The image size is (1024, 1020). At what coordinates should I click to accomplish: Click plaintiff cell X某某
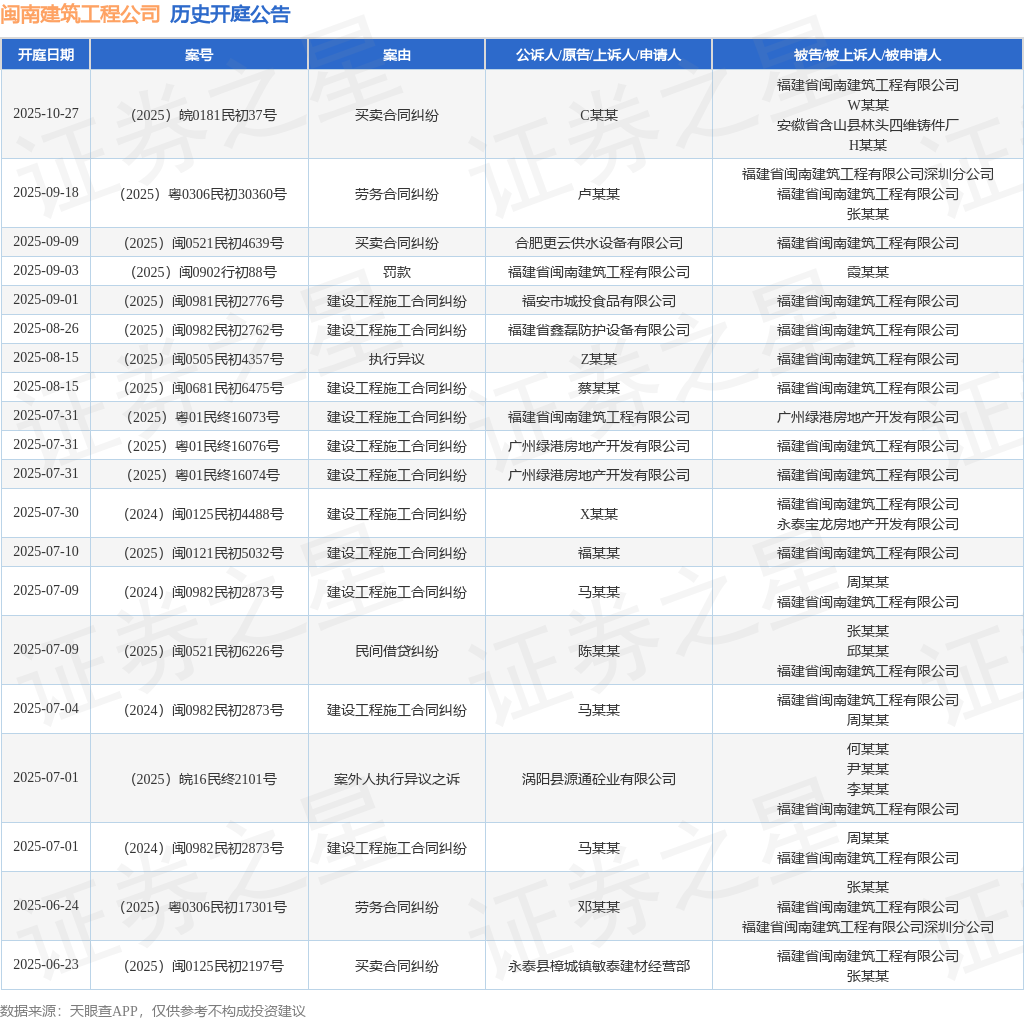point(598,514)
